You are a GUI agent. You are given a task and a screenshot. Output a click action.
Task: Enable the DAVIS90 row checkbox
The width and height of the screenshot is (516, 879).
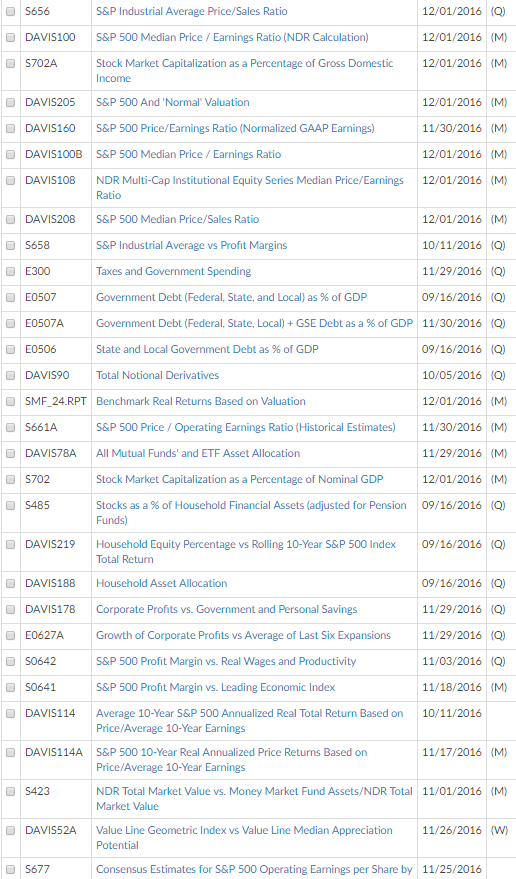coord(10,376)
